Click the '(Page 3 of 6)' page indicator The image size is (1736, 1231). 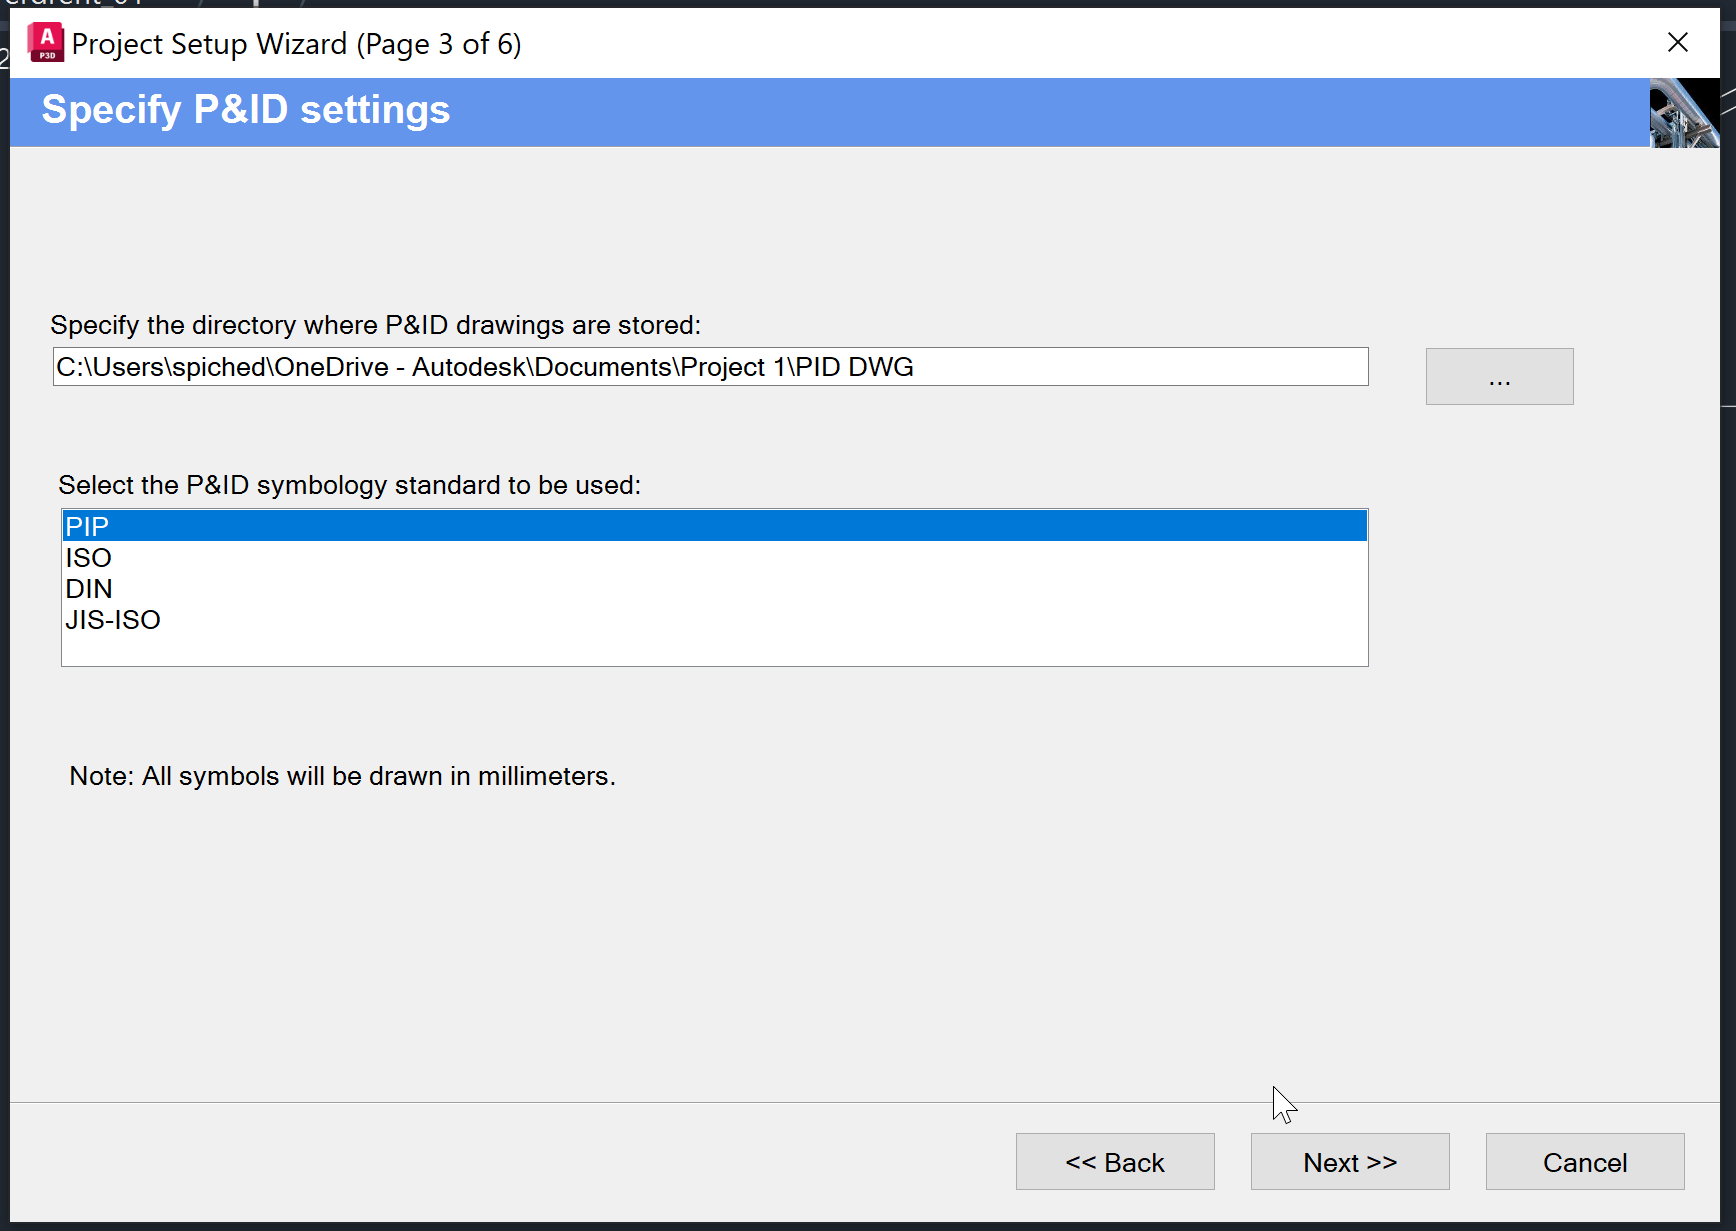pos(439,44)
